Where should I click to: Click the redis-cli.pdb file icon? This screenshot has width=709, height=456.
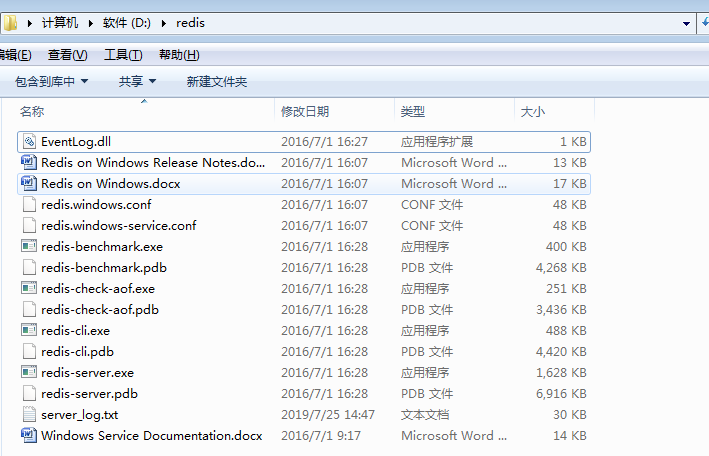click(29, 352)
